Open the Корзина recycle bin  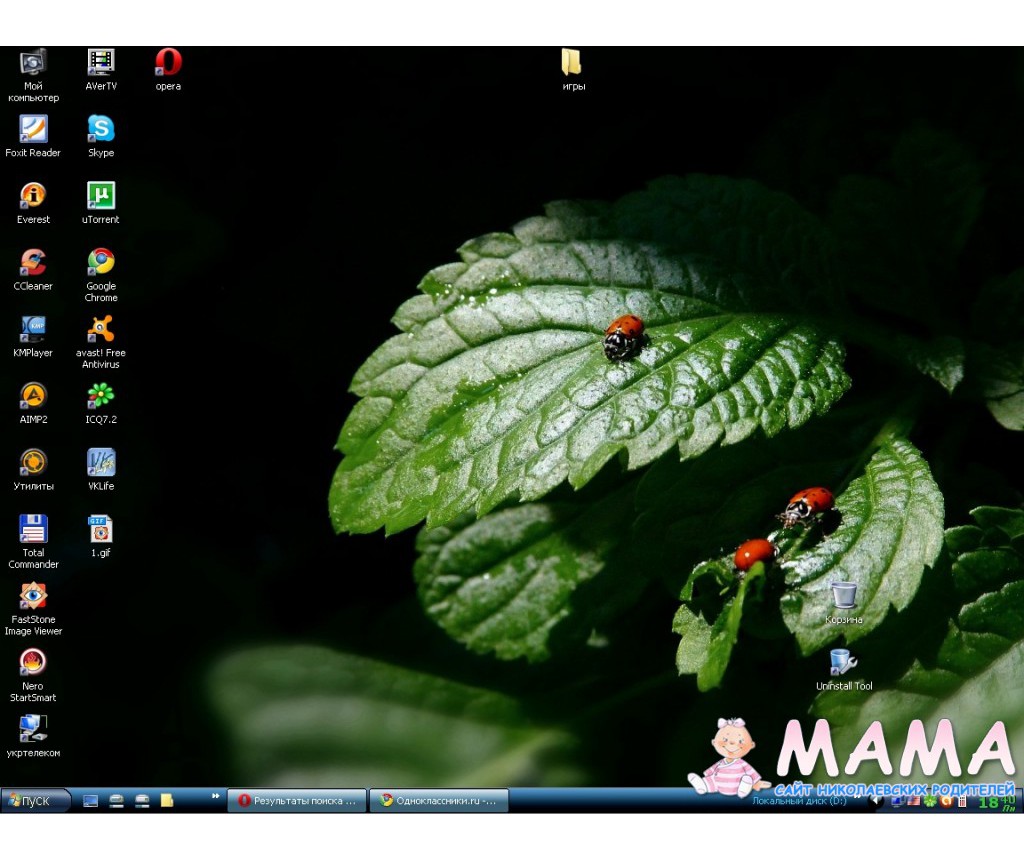[x=844, y=596]
